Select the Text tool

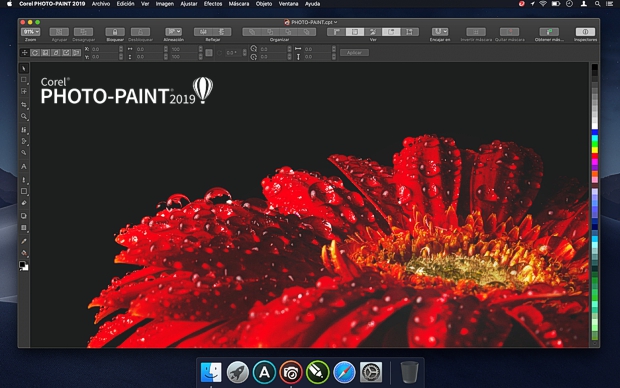tap(24, 167)
